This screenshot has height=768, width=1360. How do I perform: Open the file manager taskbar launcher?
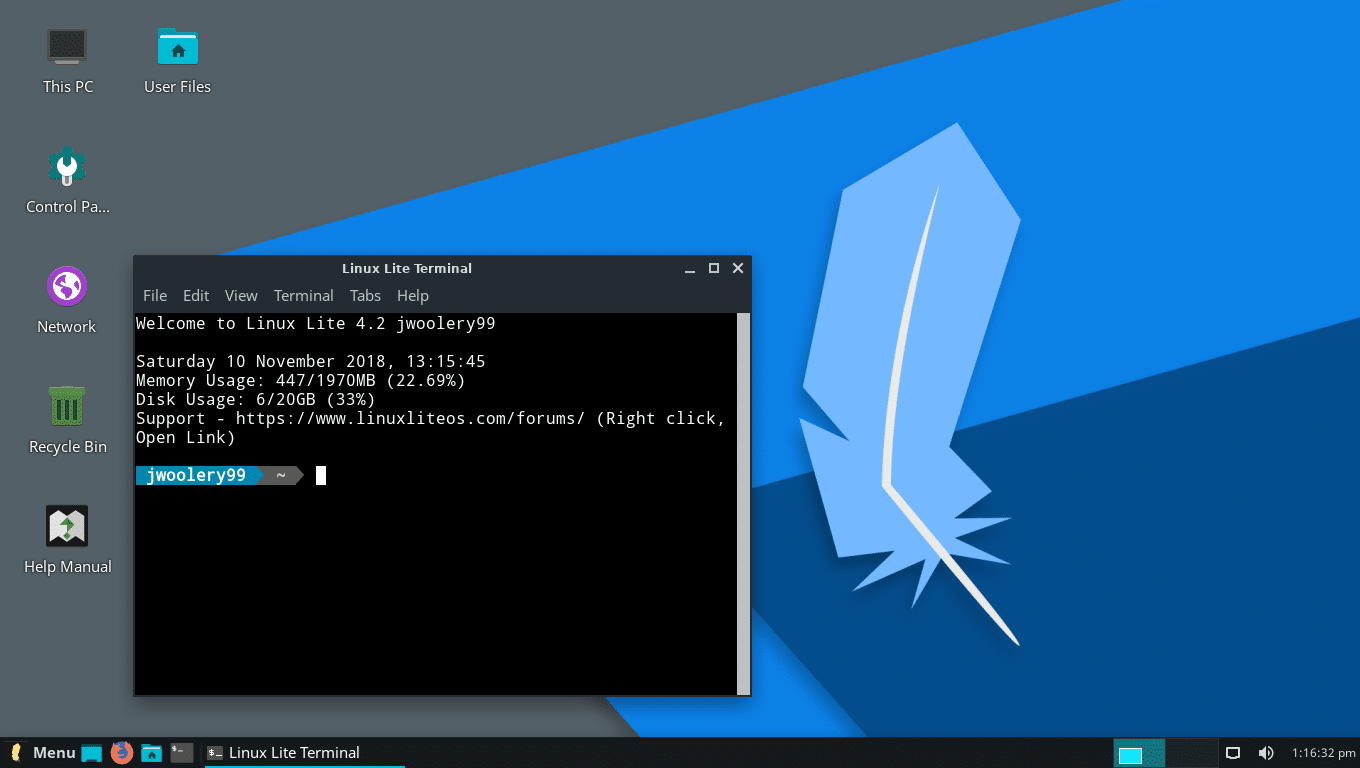click(152, 753)
